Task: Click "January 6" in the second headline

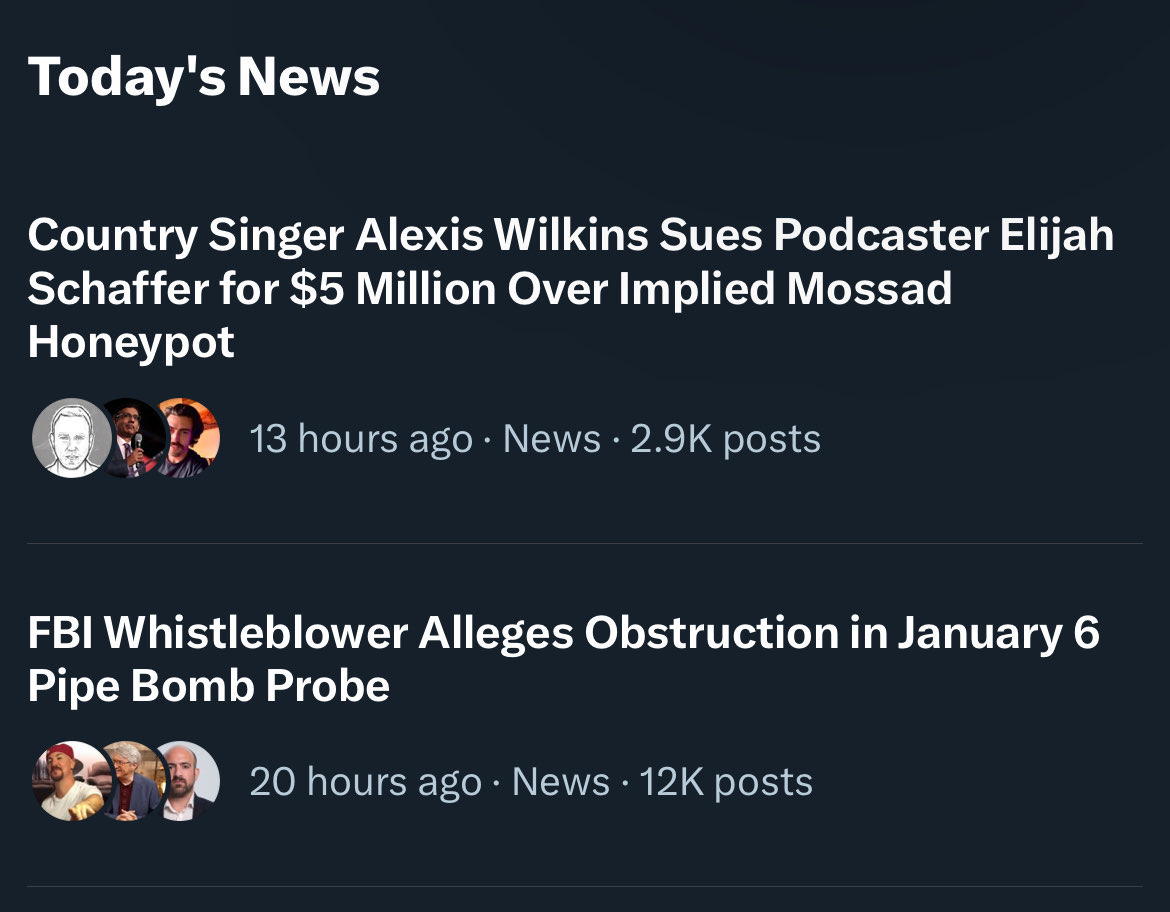Action: tap(997, 633)
